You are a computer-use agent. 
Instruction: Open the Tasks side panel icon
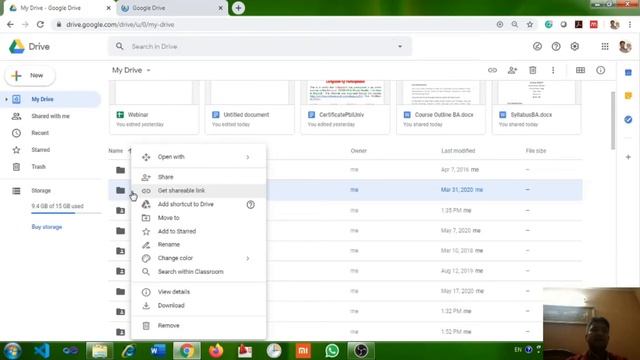click(628, 120)
